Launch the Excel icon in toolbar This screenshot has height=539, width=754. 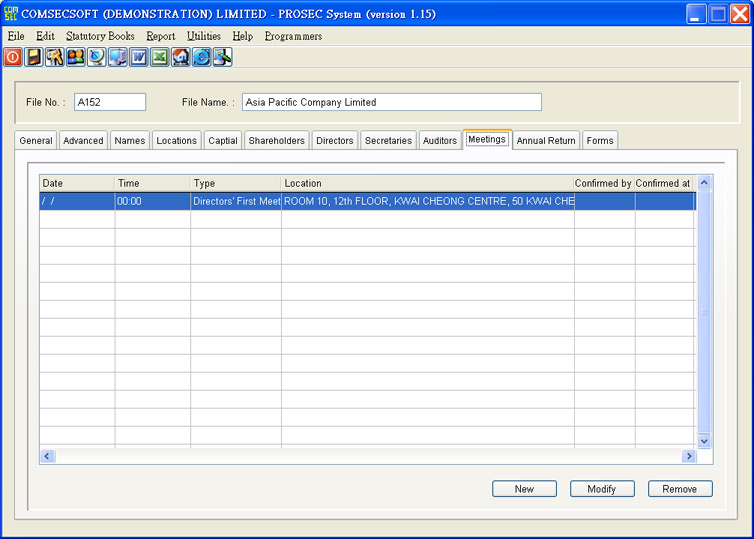click(160, 58)
